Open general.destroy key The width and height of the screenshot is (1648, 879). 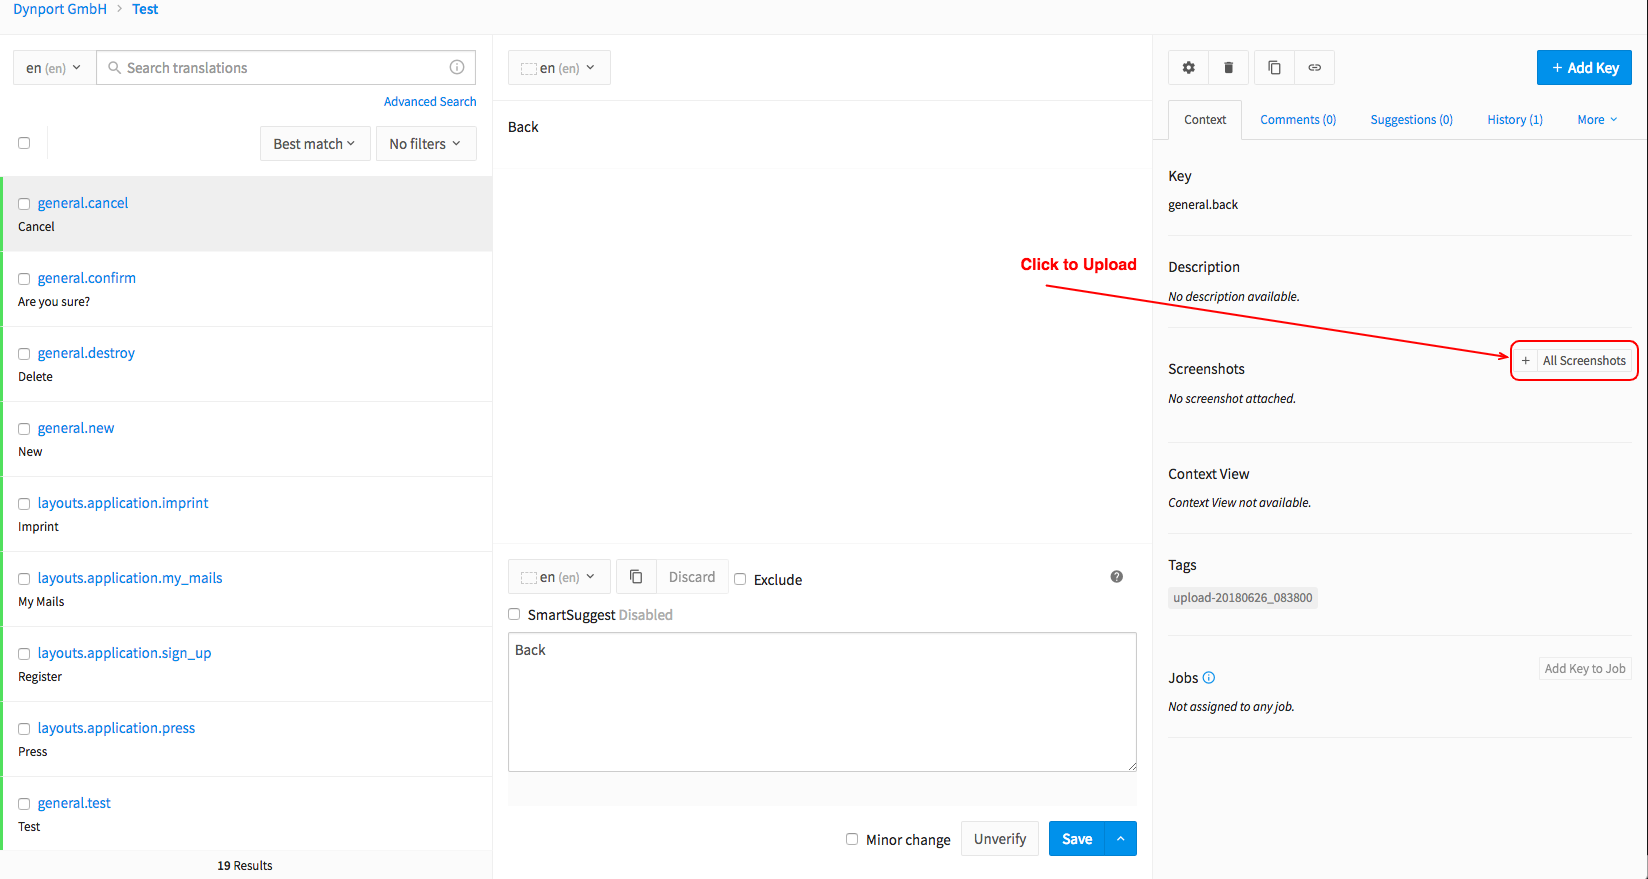(86, 353)
